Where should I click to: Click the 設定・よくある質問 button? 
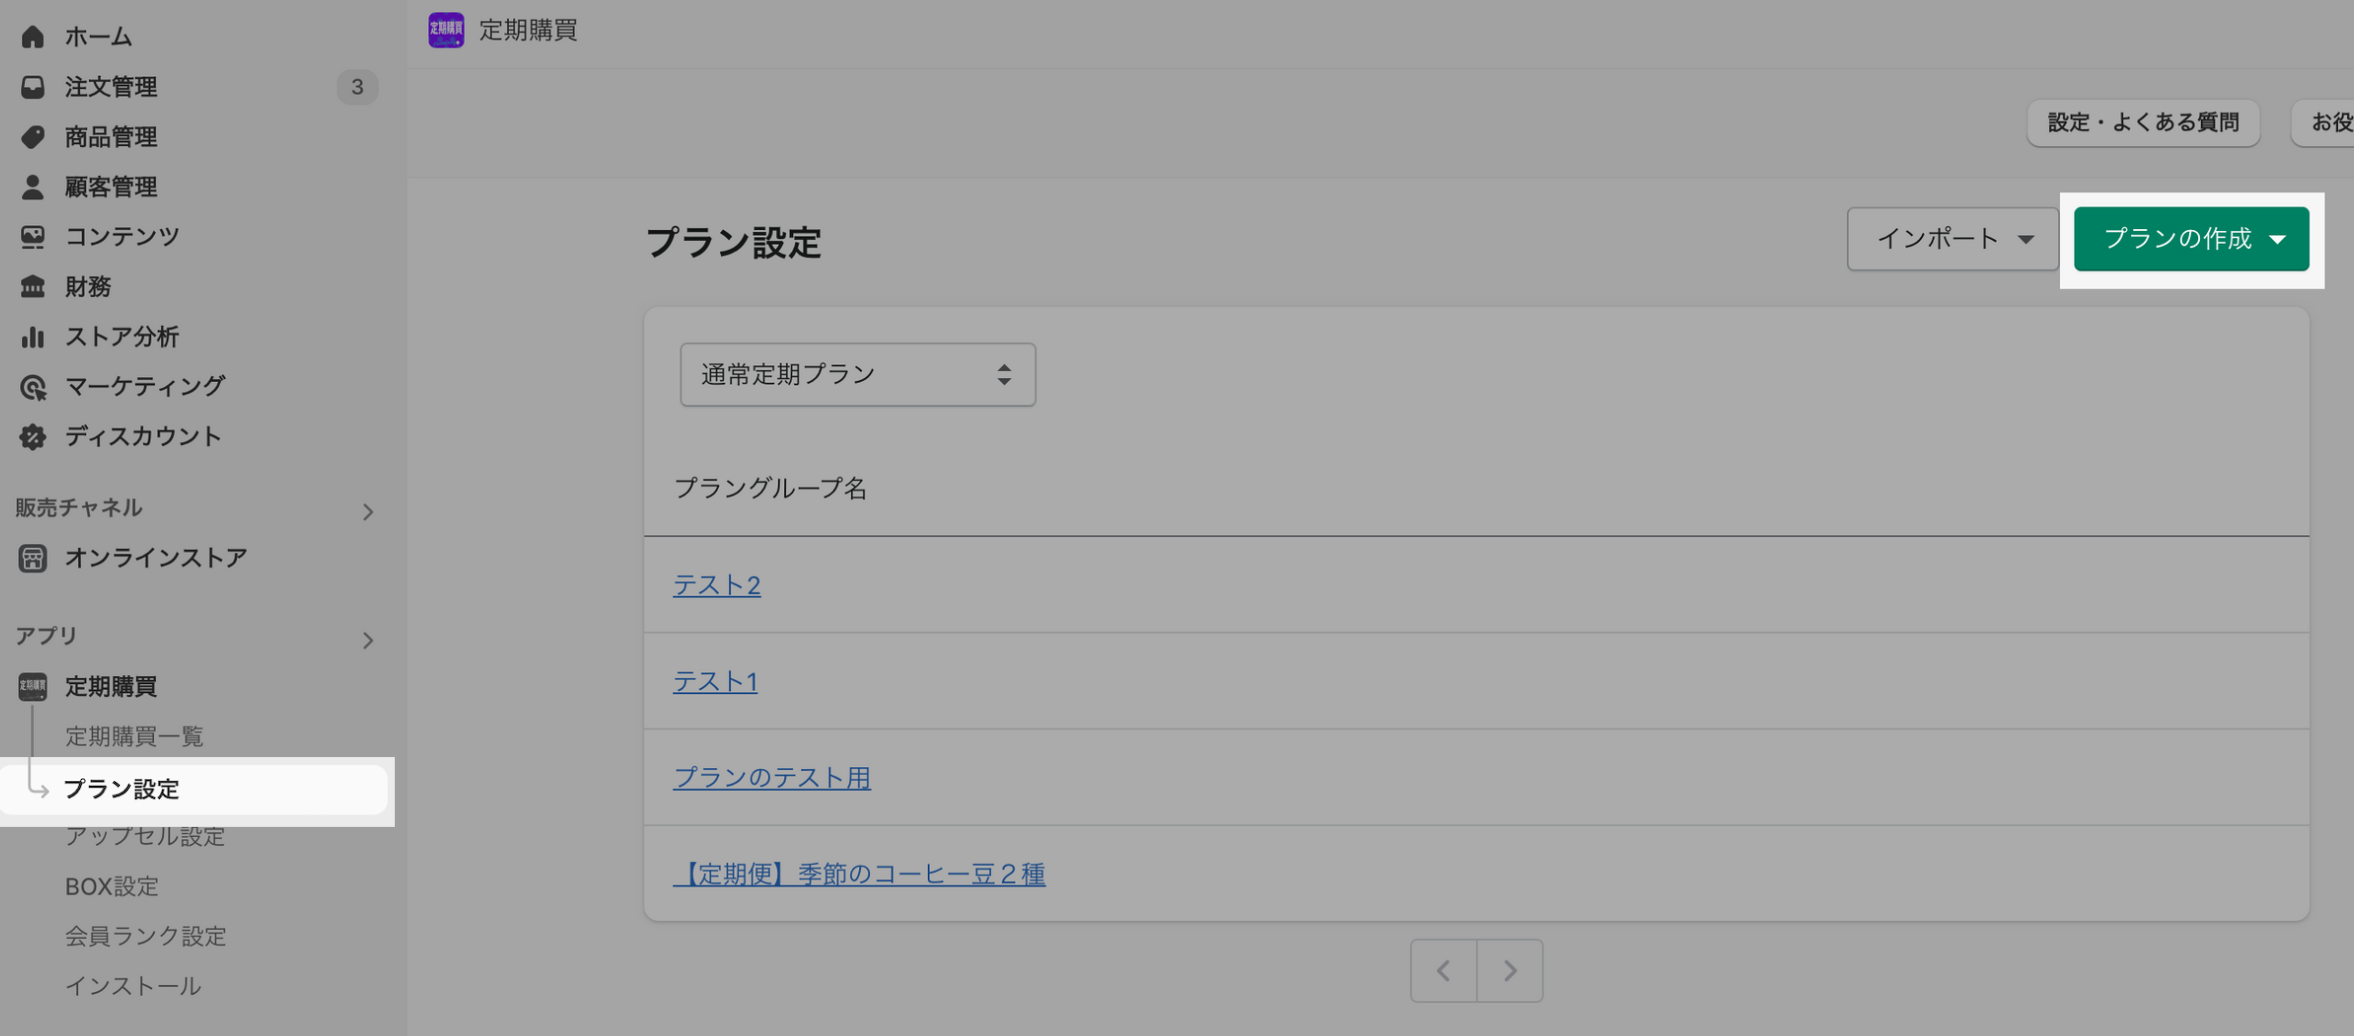coord(2142,123)
